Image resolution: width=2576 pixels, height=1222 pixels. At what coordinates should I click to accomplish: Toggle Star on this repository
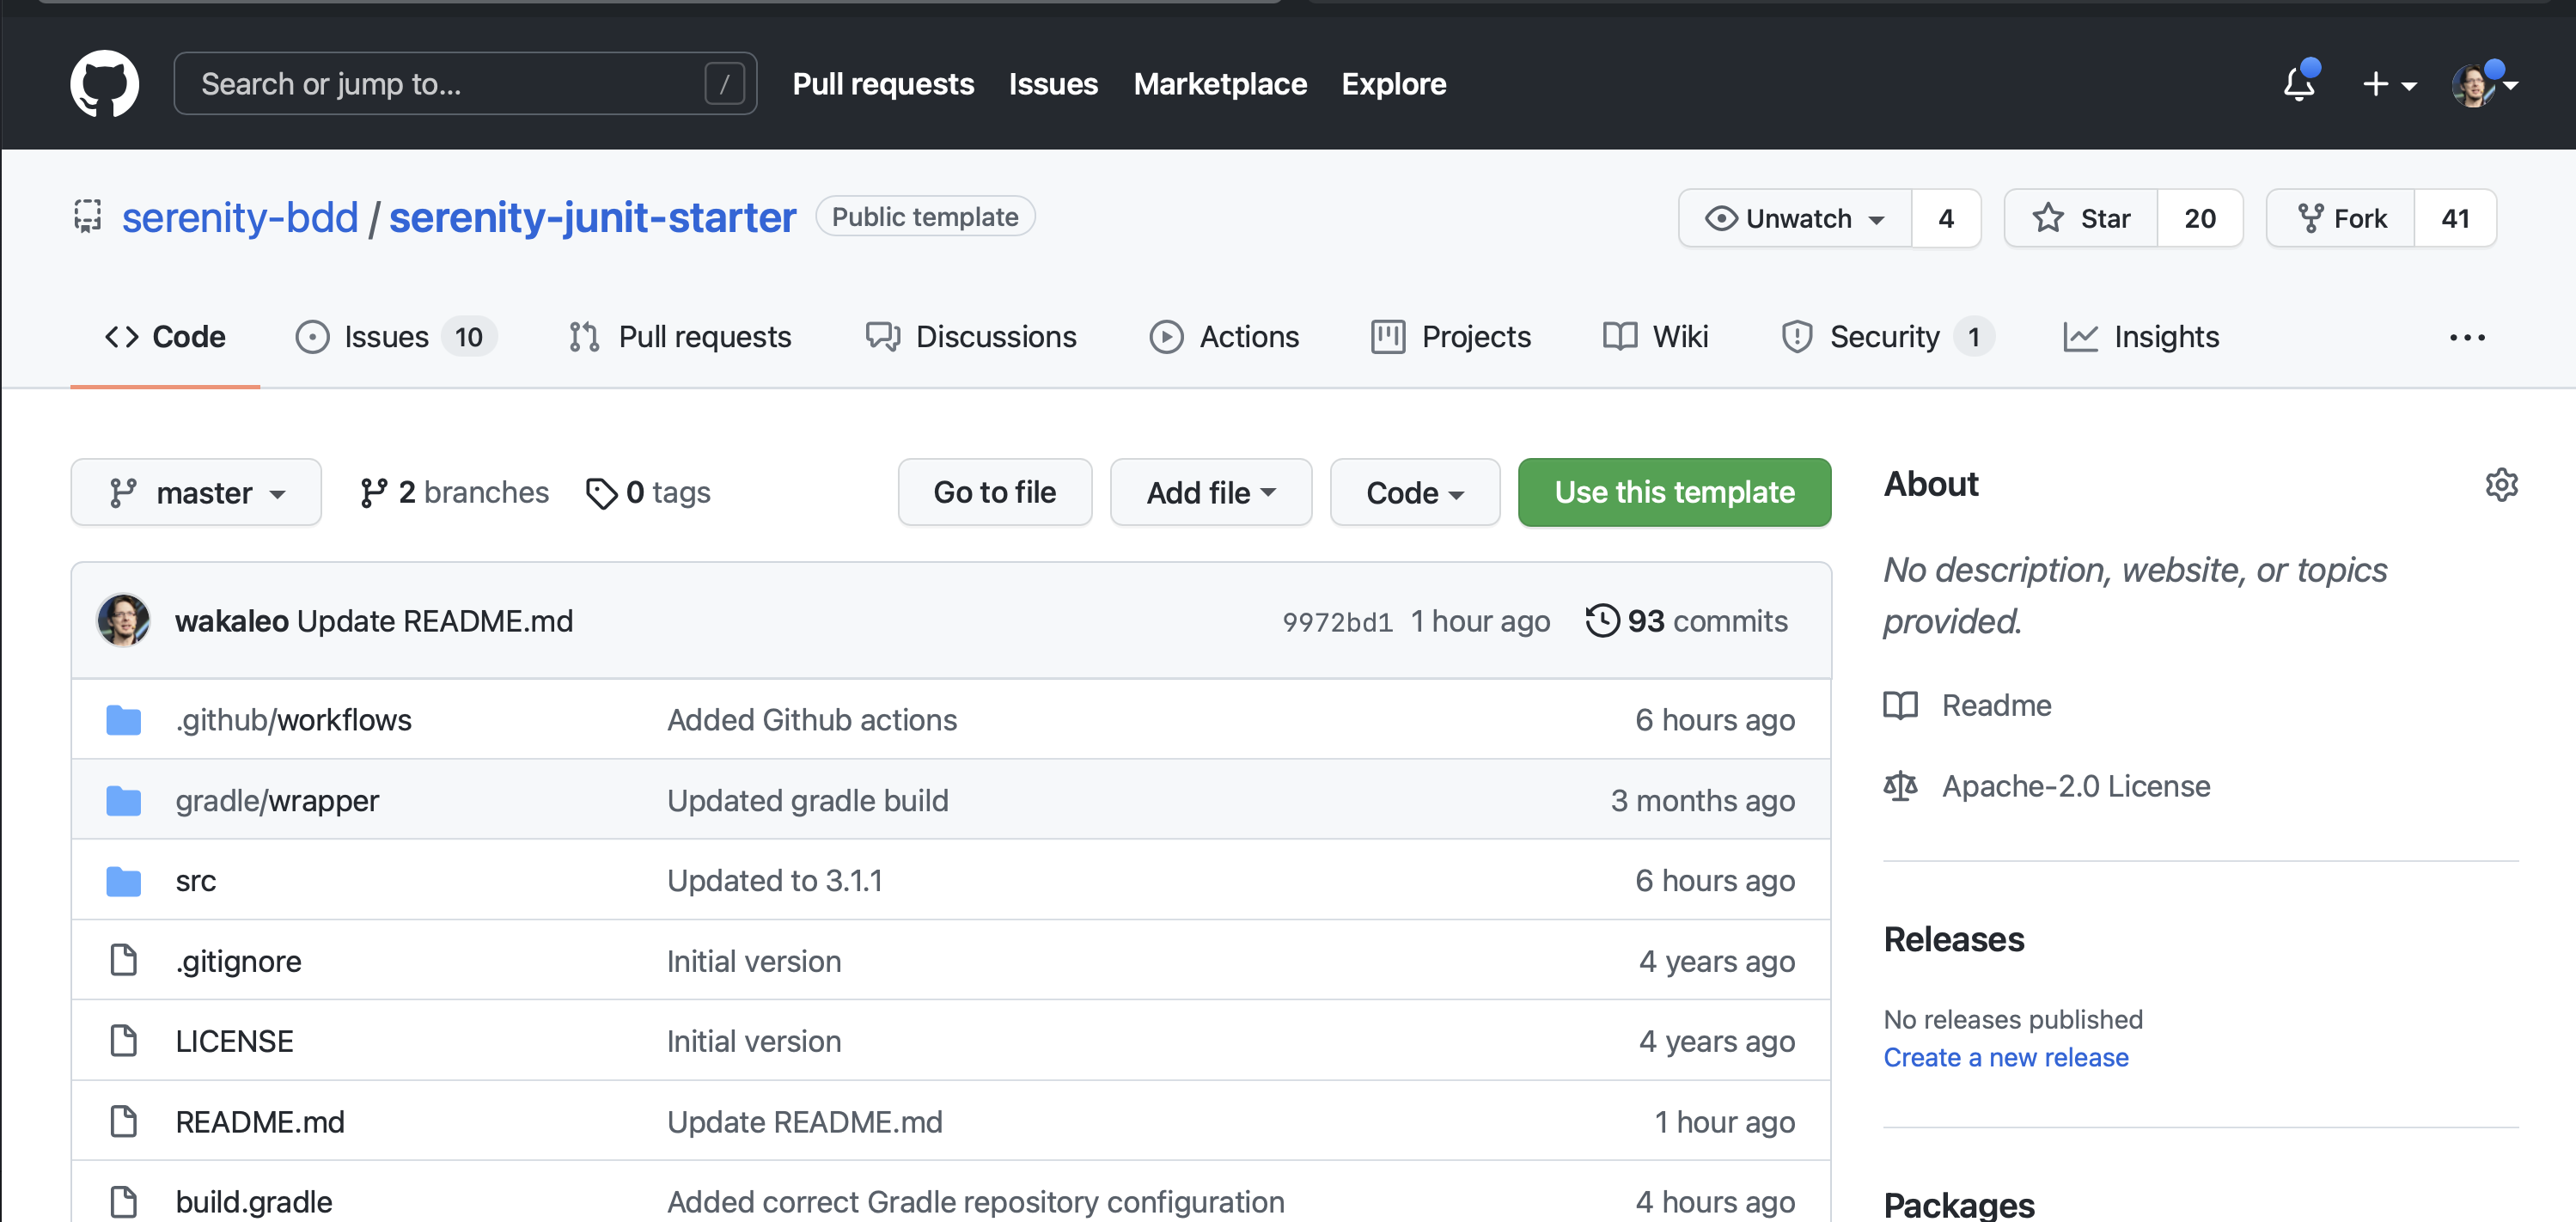[x=2081, y=218]
